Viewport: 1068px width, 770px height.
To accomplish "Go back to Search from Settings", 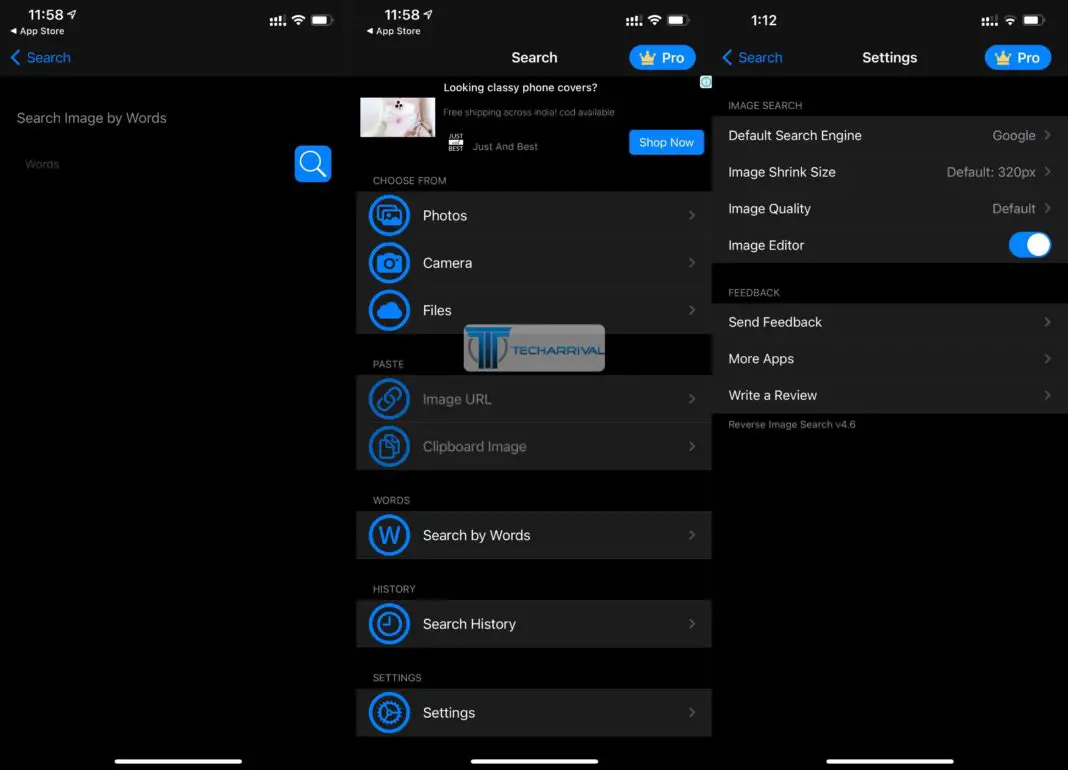I will (752, 58).
